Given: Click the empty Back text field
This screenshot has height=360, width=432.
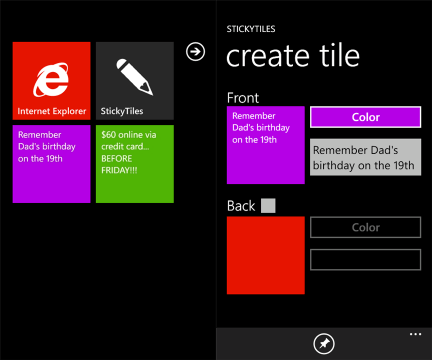Looking at the screenshot, I should (x=365, y=260).
